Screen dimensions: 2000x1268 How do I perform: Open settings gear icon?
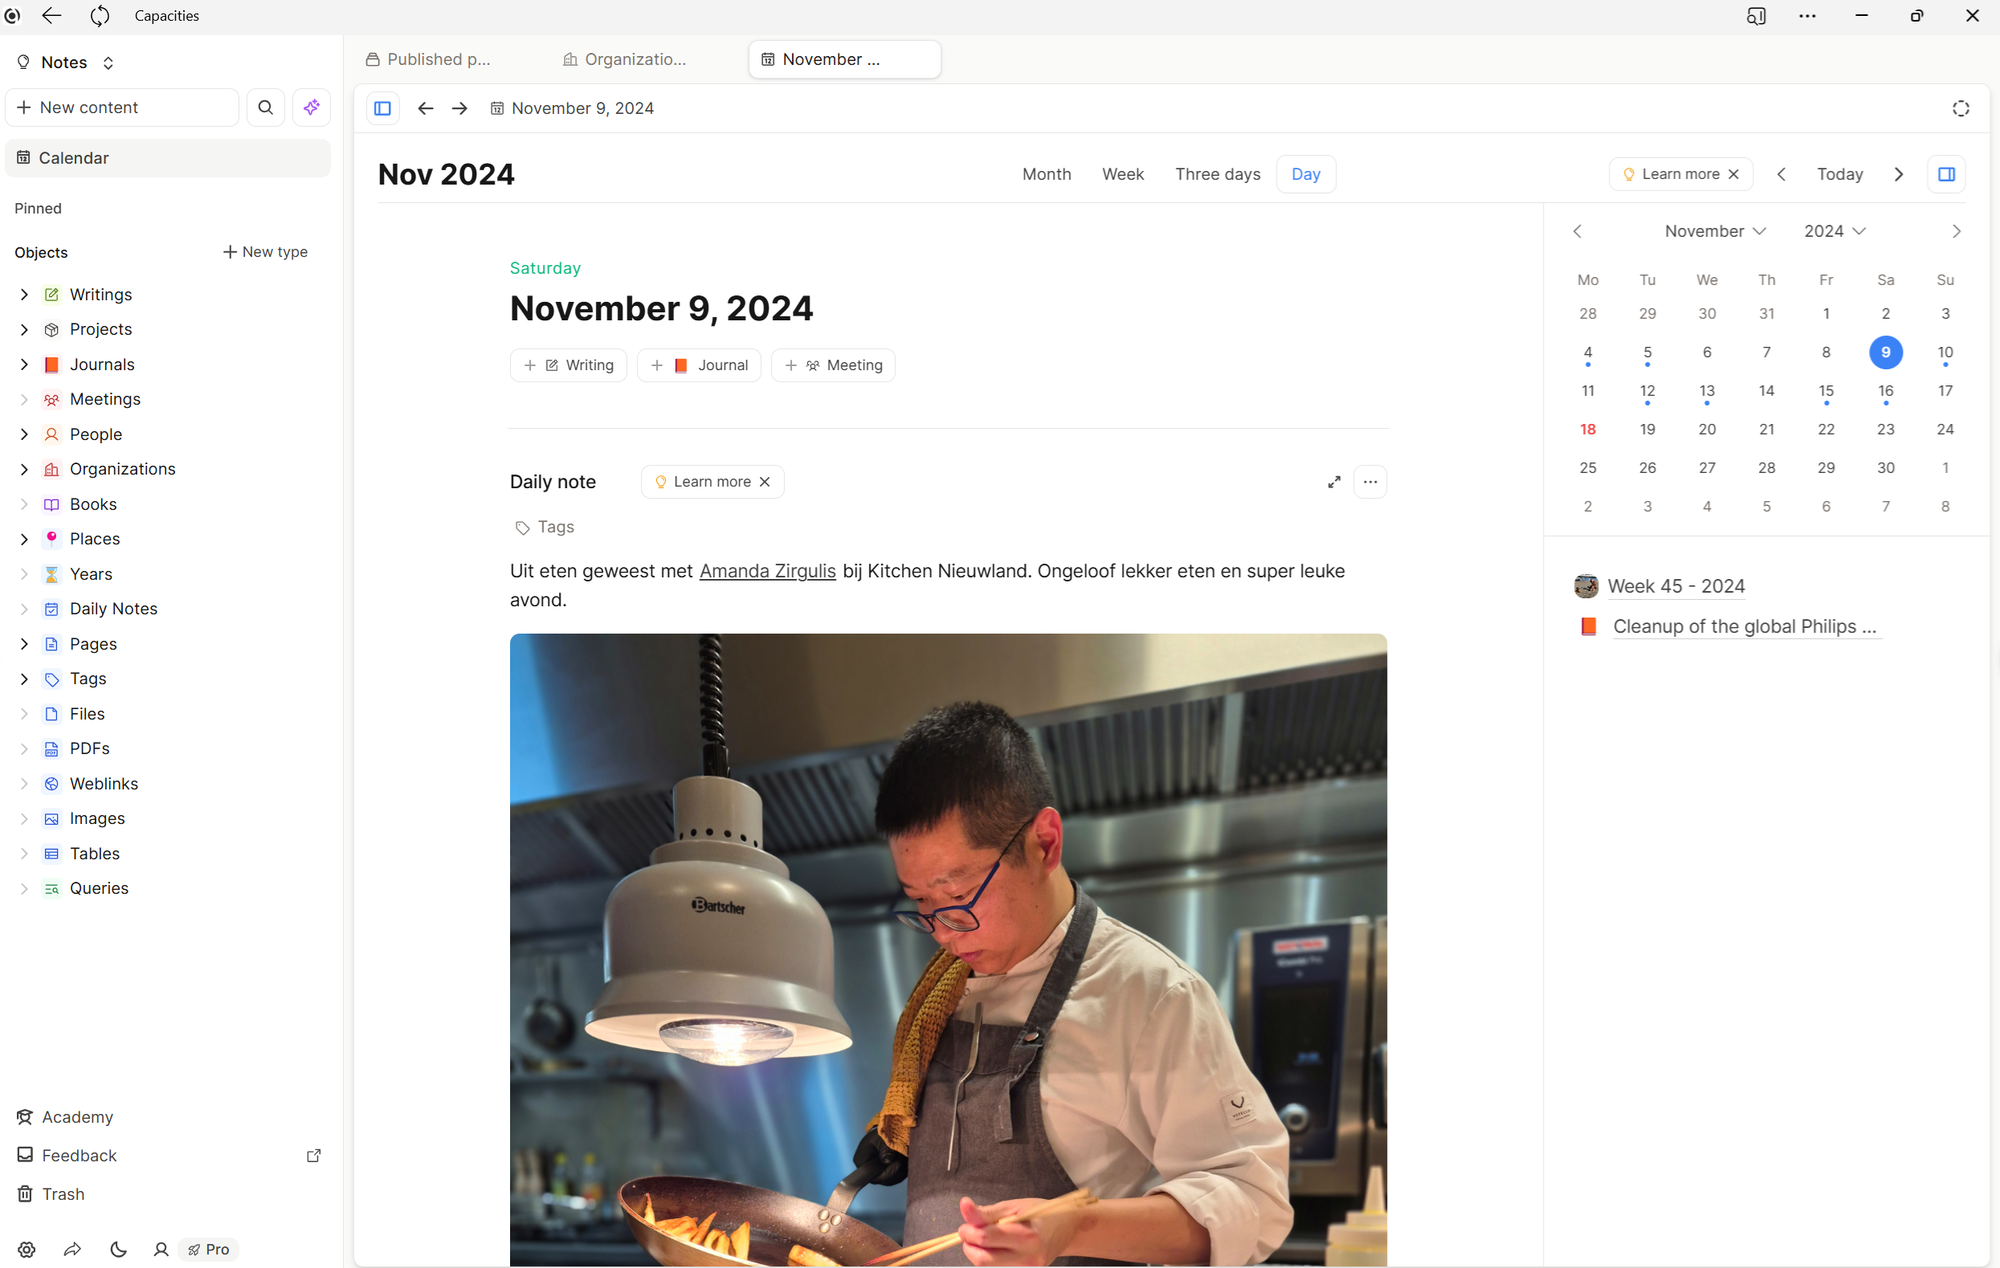[x=27, y=1249]
